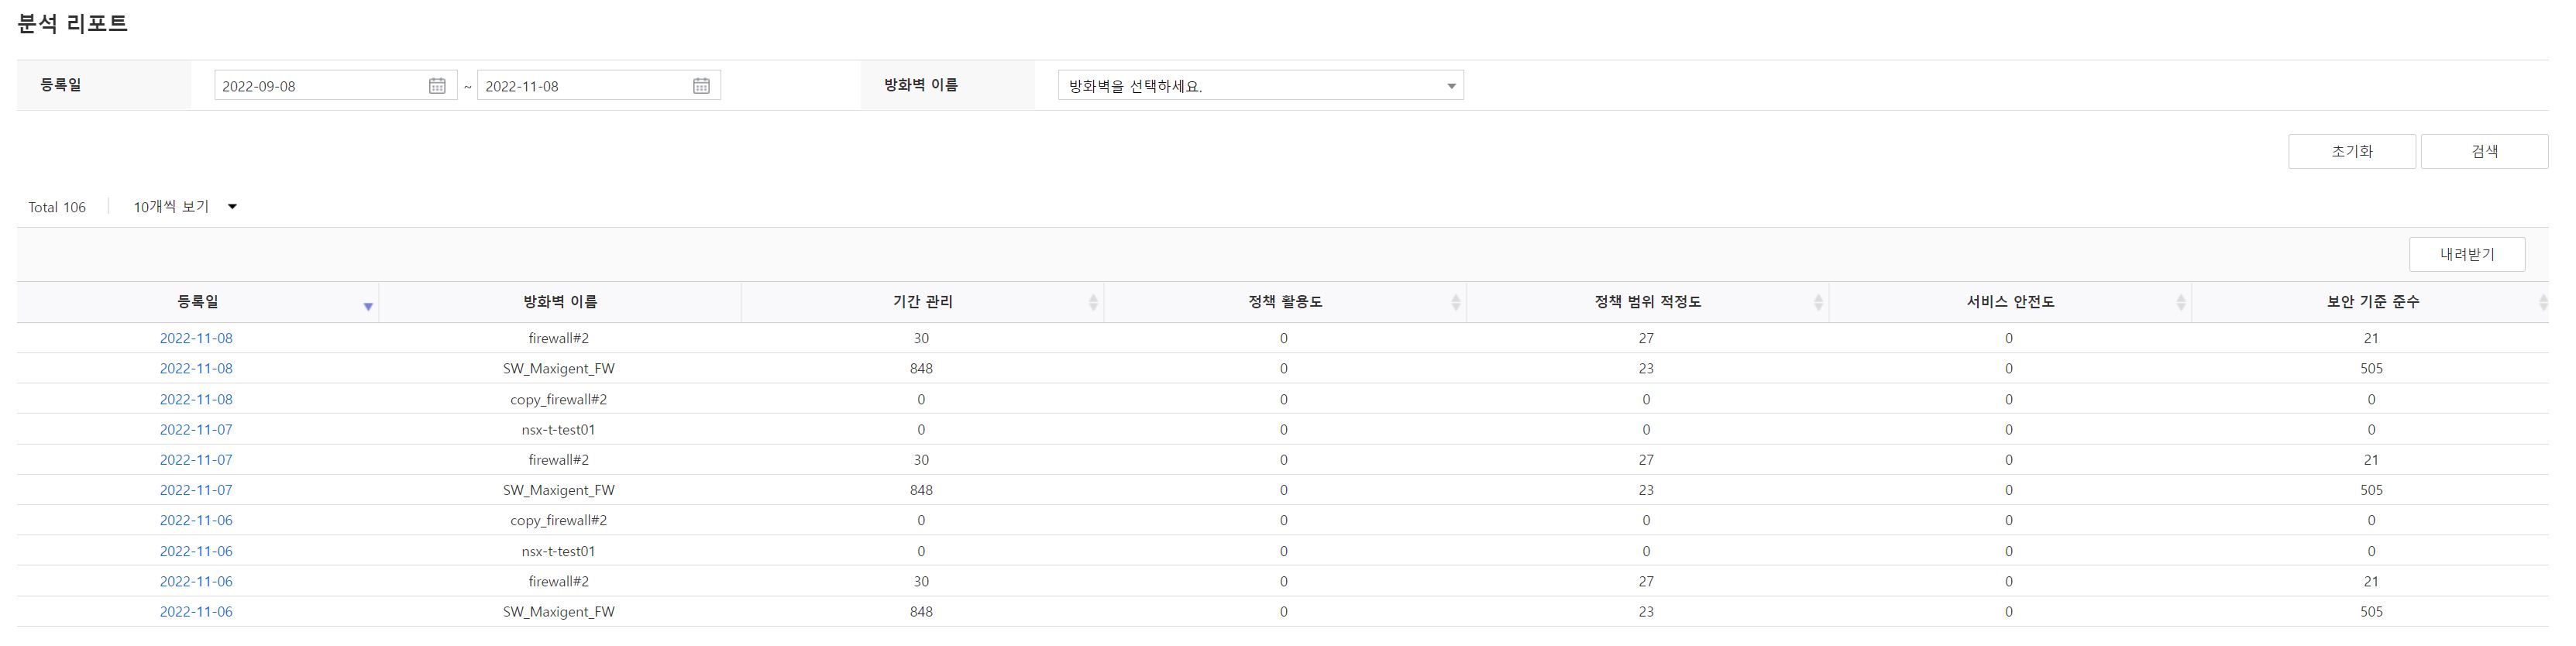Click value 848 in 2022-11-07 SW_Maxigent_FW row
Screen dimensions: 2576x646
pyautogui.click(x=921, y=490)
